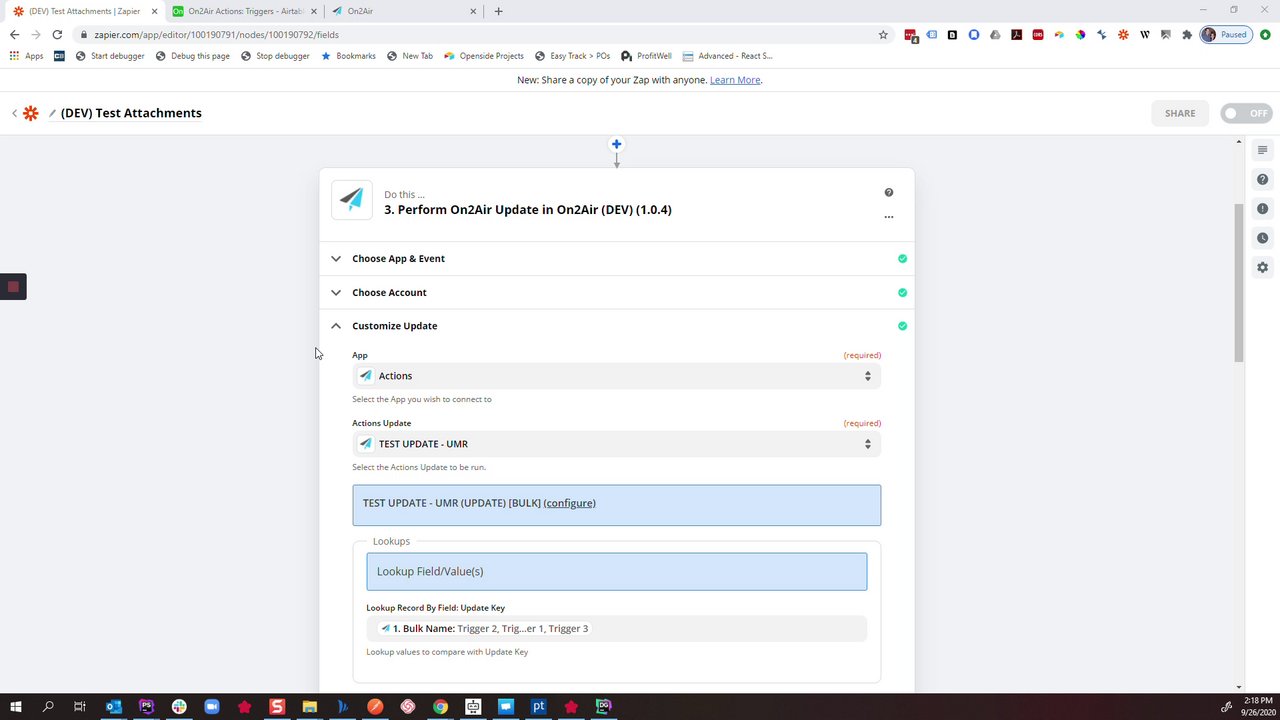Open the Help icon in right sidebar

[x=1262, y=180]
